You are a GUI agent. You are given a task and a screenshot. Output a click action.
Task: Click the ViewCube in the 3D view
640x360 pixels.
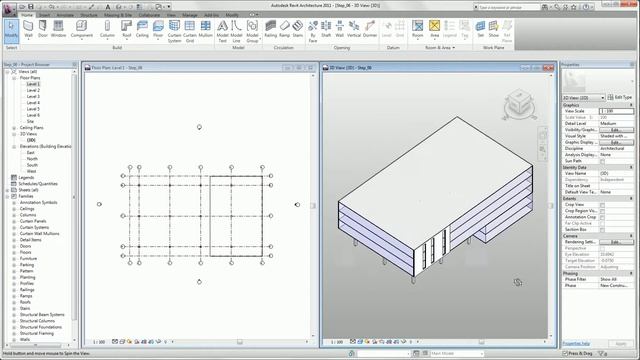click(x=519, y=105)
